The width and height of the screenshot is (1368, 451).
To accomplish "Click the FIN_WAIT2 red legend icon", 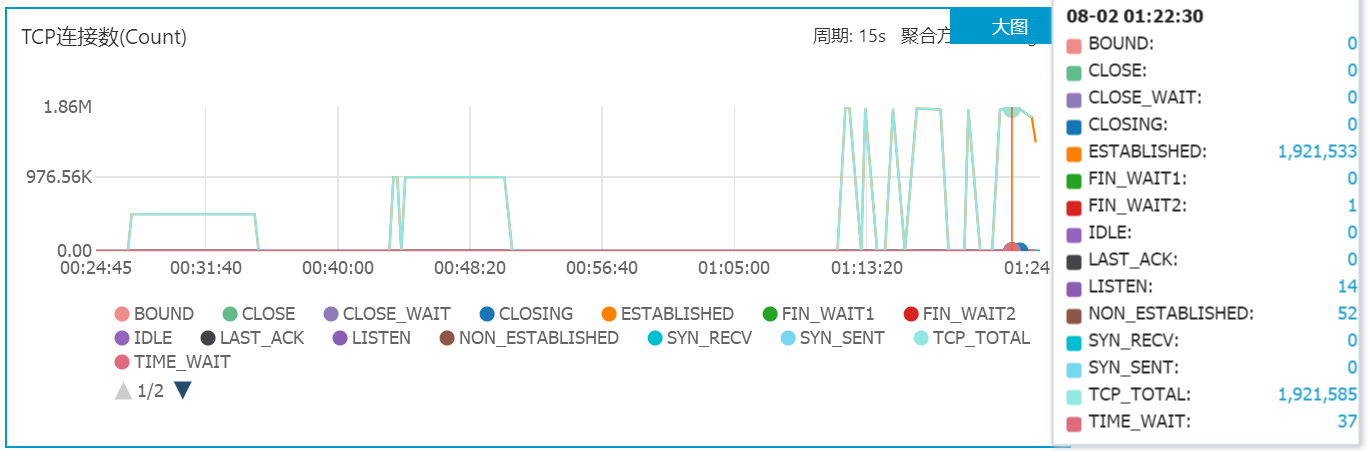I will click(911, 314).
